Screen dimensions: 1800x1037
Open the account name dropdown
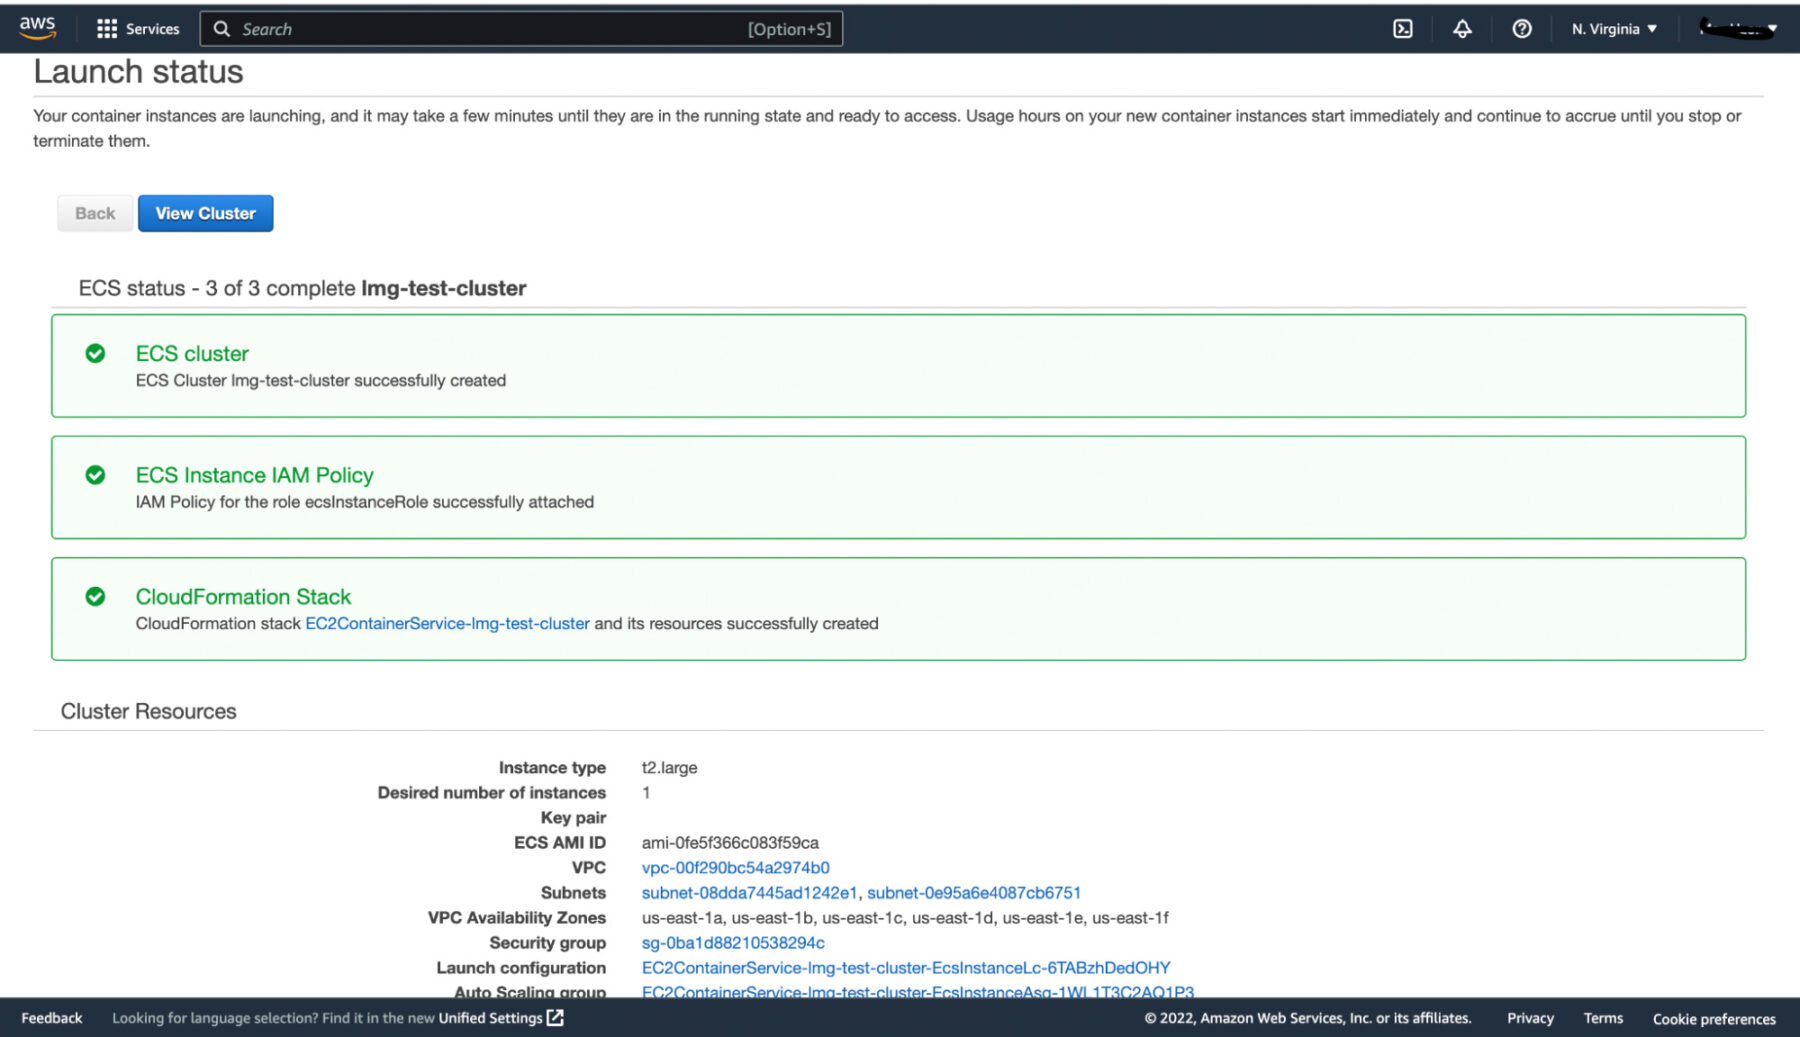1738,29
